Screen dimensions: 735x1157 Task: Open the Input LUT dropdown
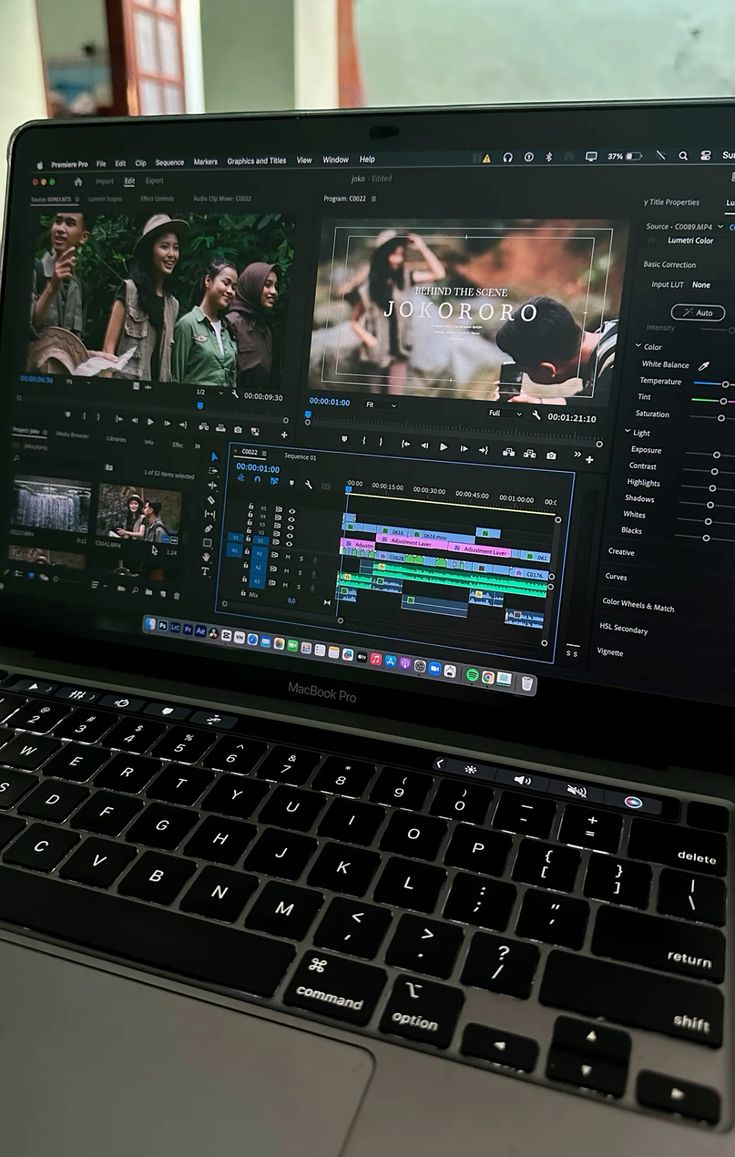click(701, 285)
